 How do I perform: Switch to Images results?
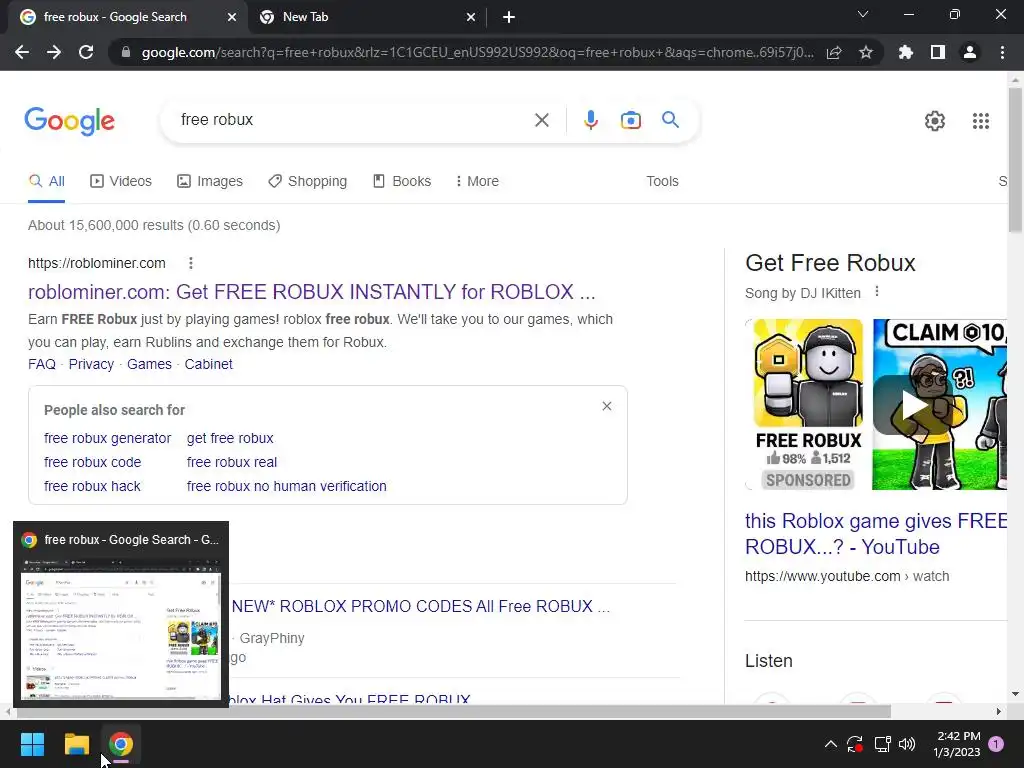pyautogui.click(x=210, y=182)
